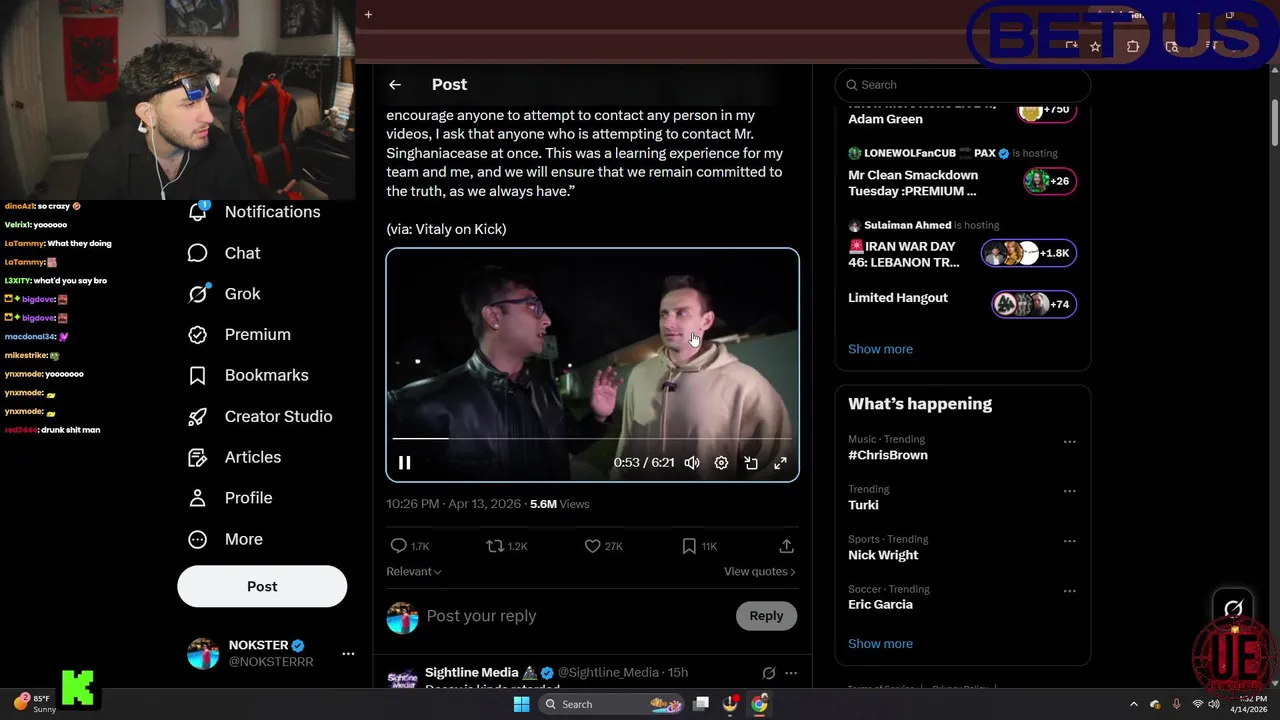Like the post with heart icon
The width and height of the screenshot is (1280, 720).
592,546
